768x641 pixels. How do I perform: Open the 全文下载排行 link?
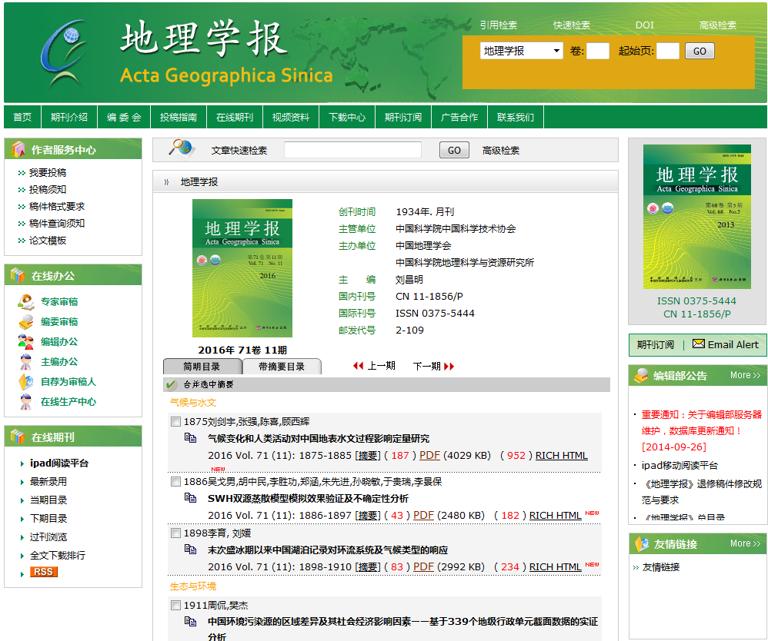(x=57, y=555)
